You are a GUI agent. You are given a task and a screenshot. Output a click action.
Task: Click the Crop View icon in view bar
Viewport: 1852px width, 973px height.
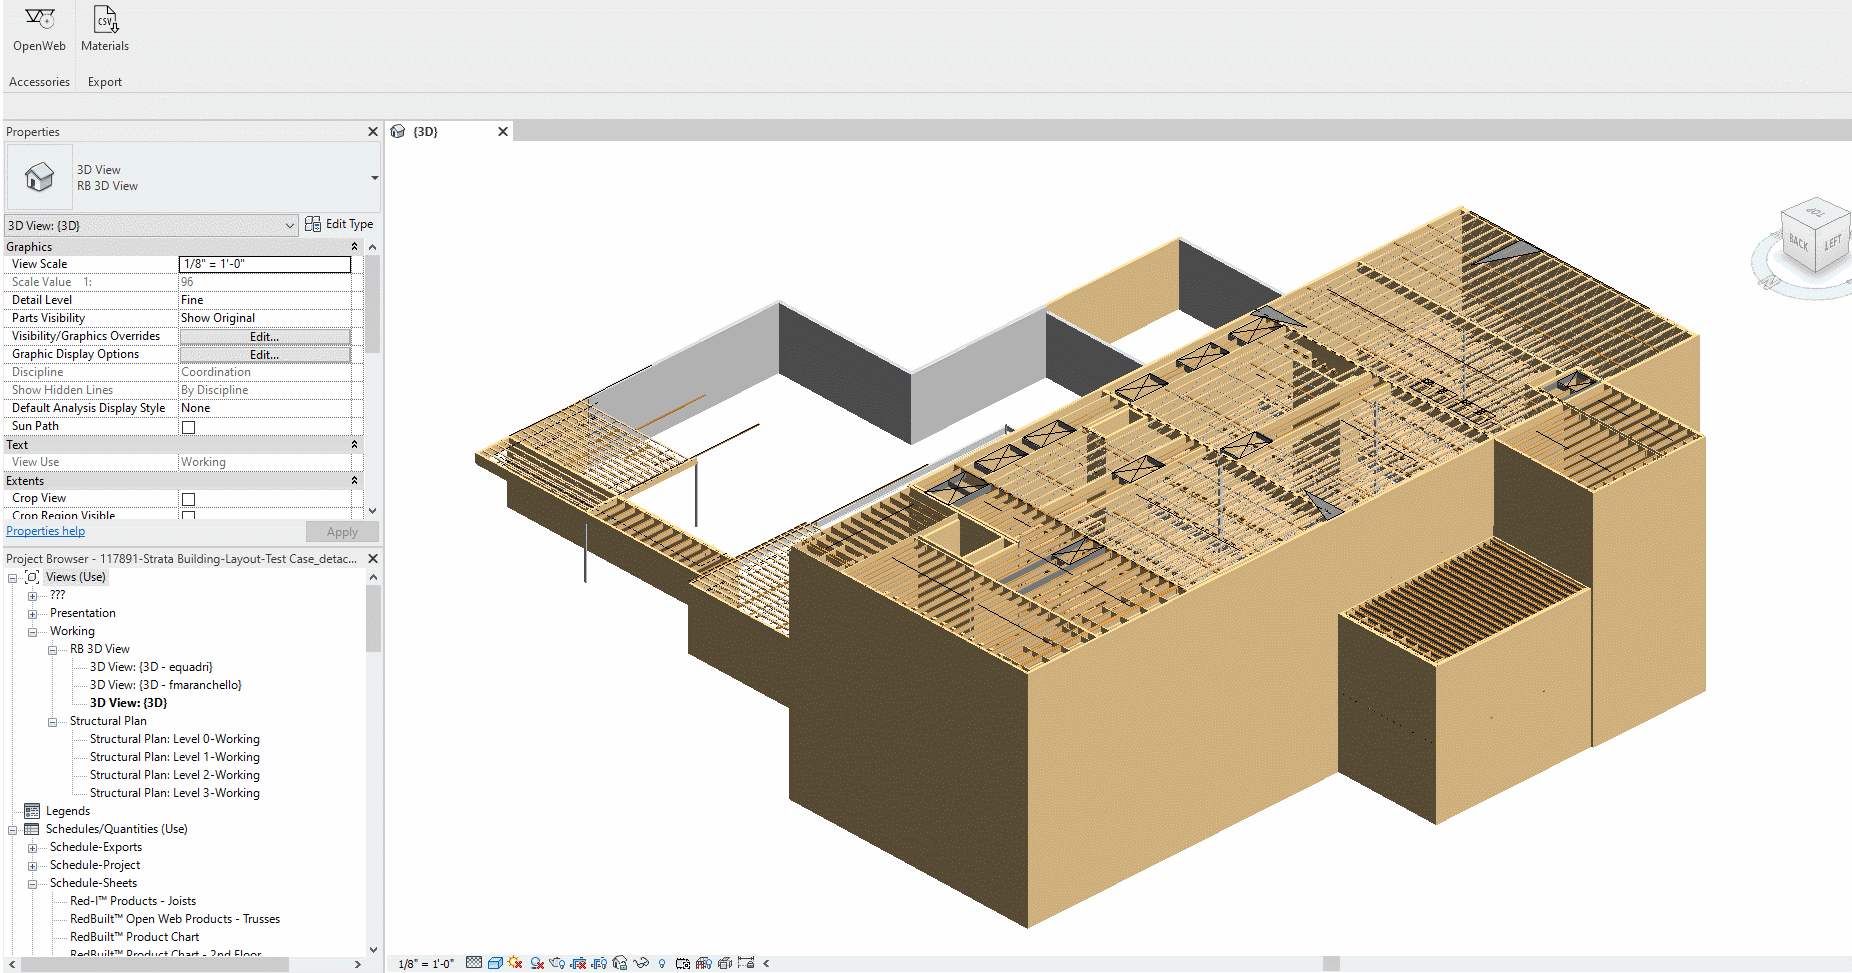578,963
